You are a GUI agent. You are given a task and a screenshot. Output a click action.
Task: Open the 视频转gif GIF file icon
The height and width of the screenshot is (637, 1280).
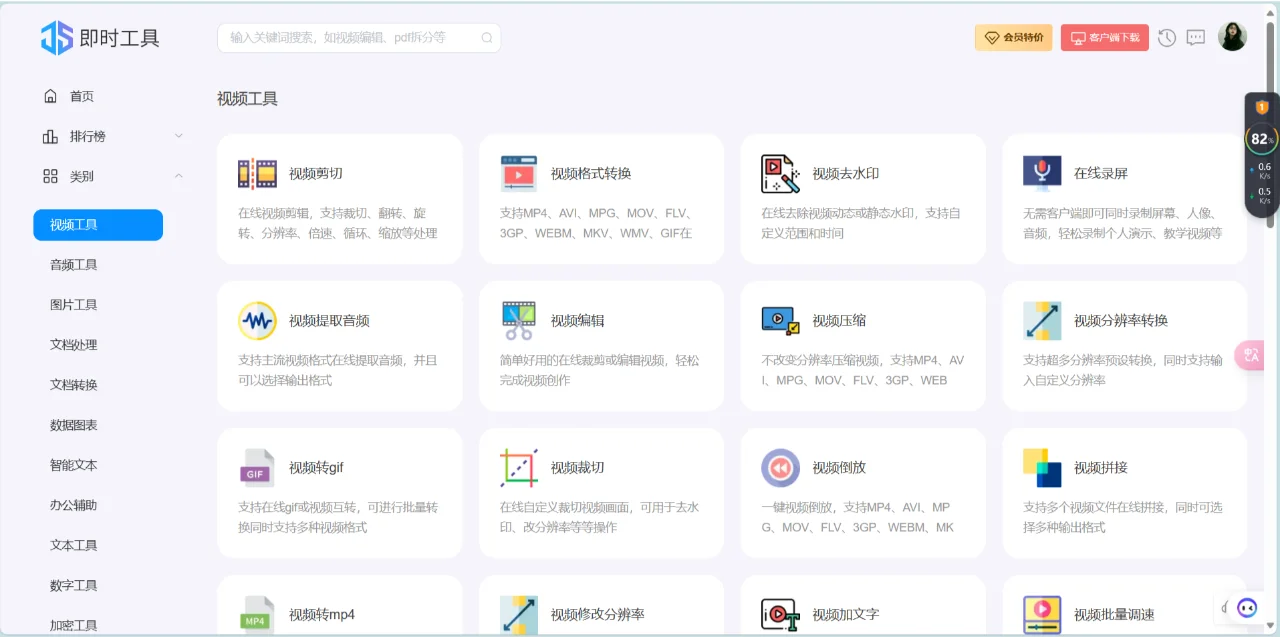point(257,467)
